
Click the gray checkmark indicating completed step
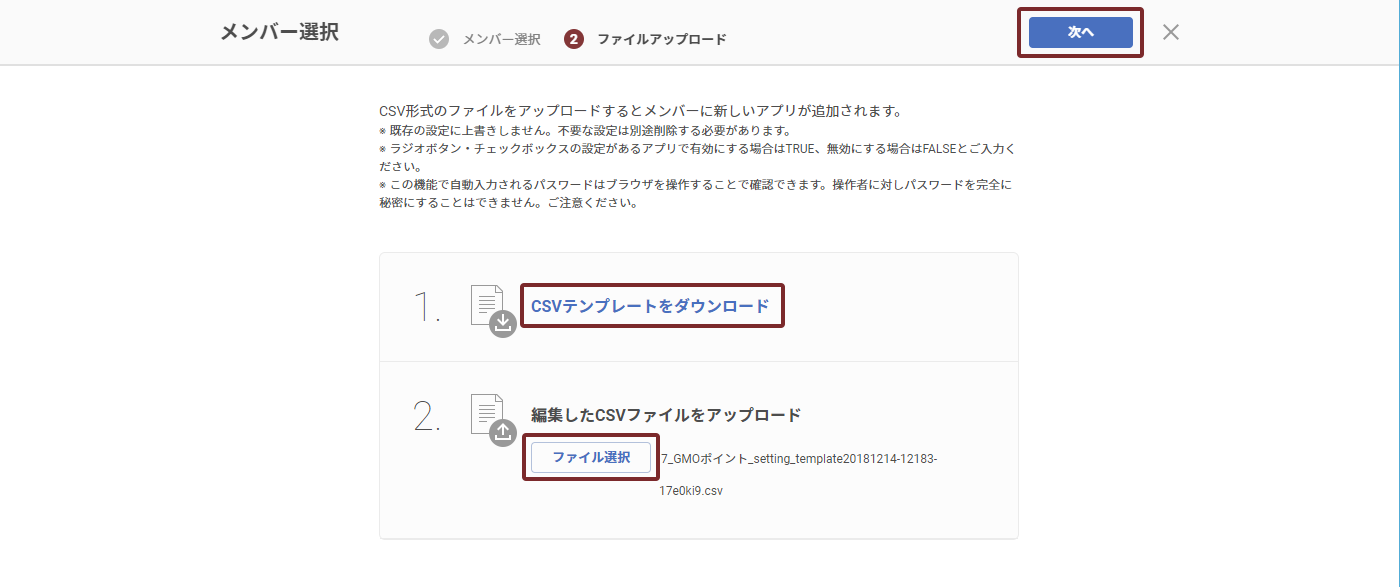point(438,39)
